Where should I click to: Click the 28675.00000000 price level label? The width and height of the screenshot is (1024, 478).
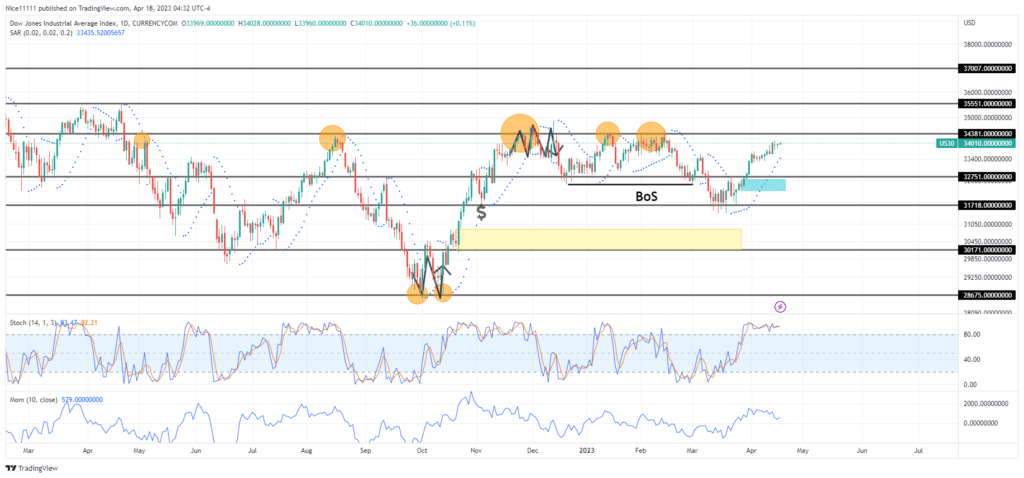click(x=987, y=295)
